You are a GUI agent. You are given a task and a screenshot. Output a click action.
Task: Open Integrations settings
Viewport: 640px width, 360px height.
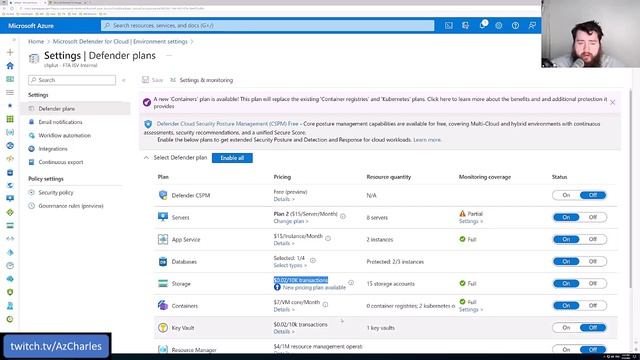coord(53,149)
